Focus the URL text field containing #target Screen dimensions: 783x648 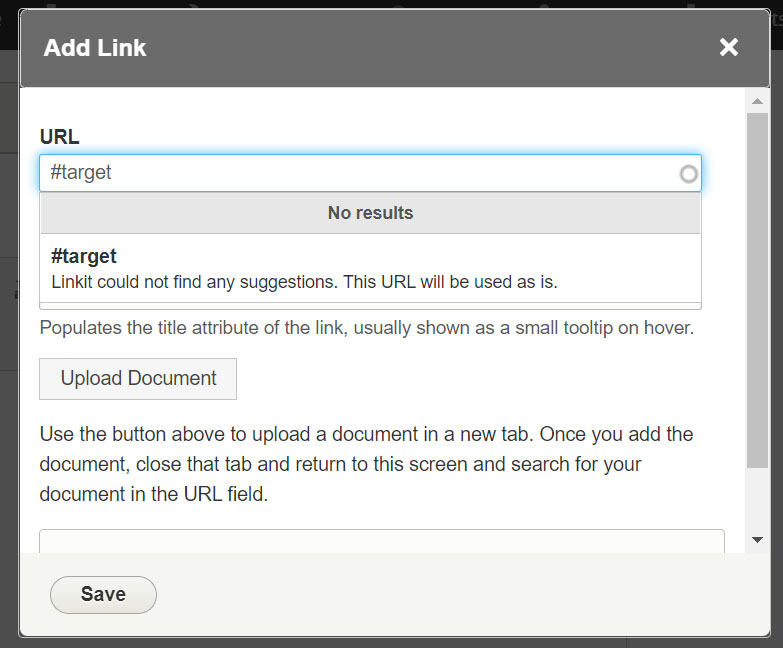(350, 173)
